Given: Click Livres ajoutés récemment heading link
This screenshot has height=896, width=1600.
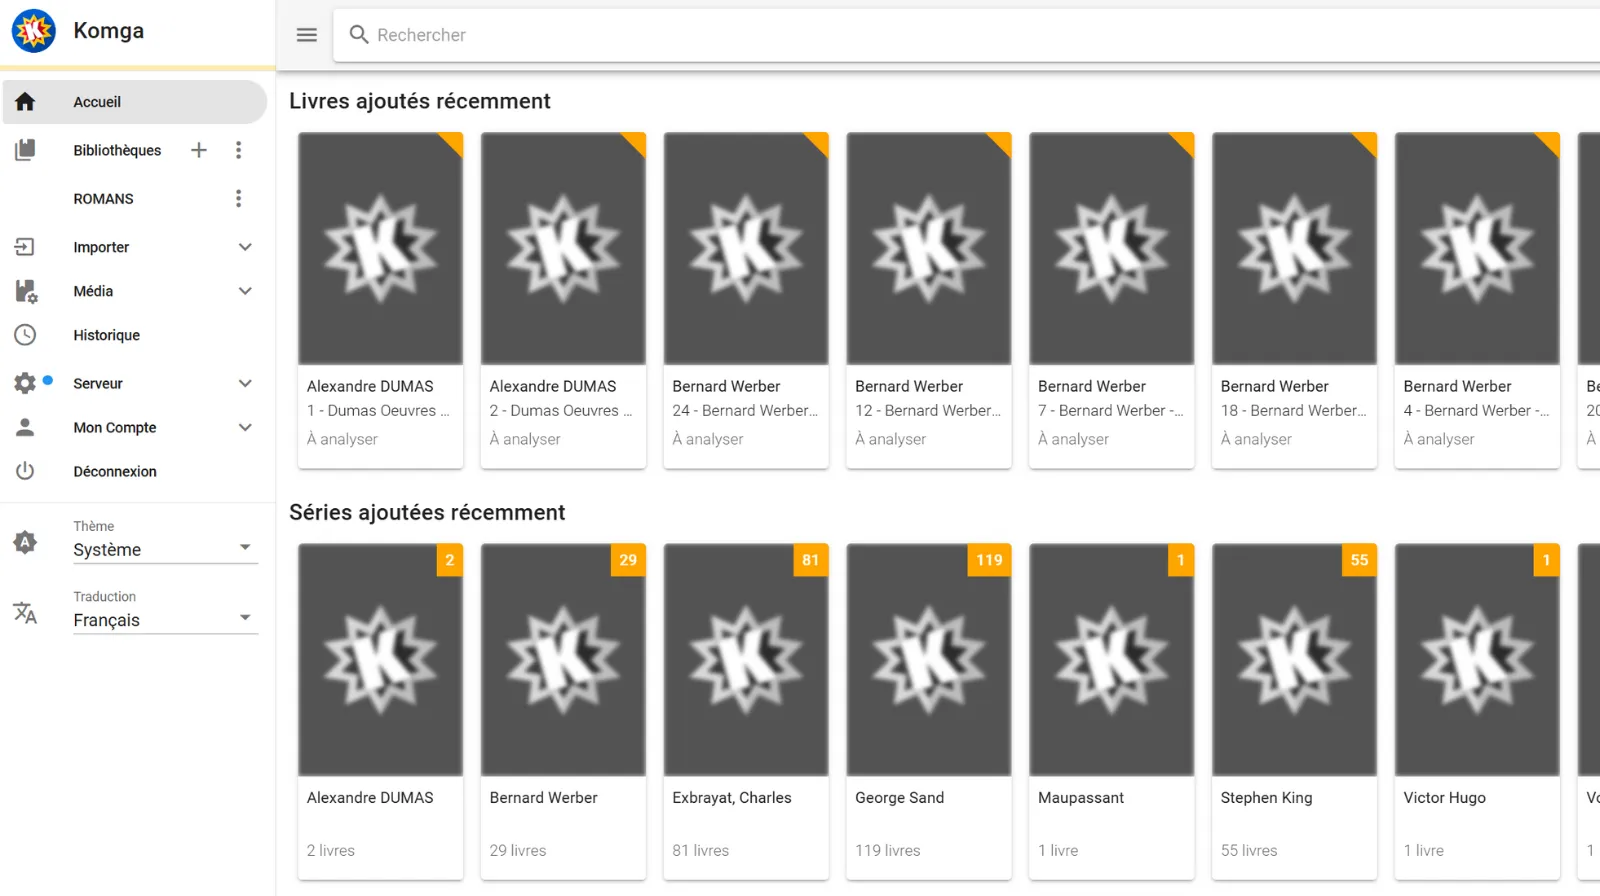Looking at the screenshot, I should 419,101.
